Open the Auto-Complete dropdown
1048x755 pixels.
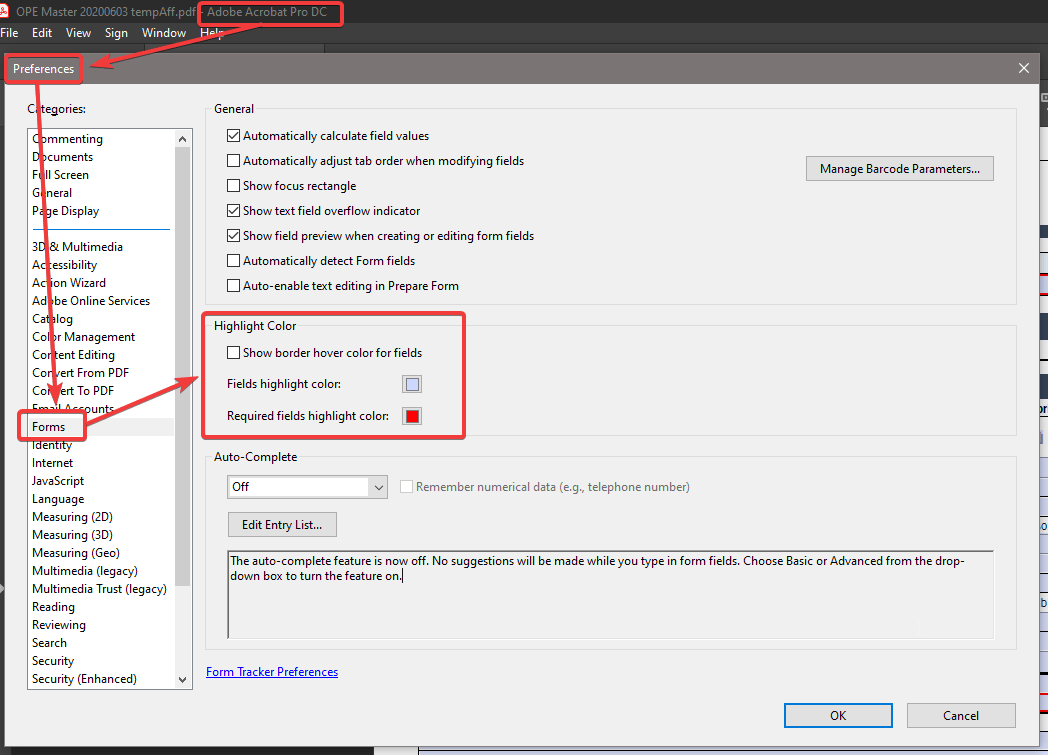378,487
